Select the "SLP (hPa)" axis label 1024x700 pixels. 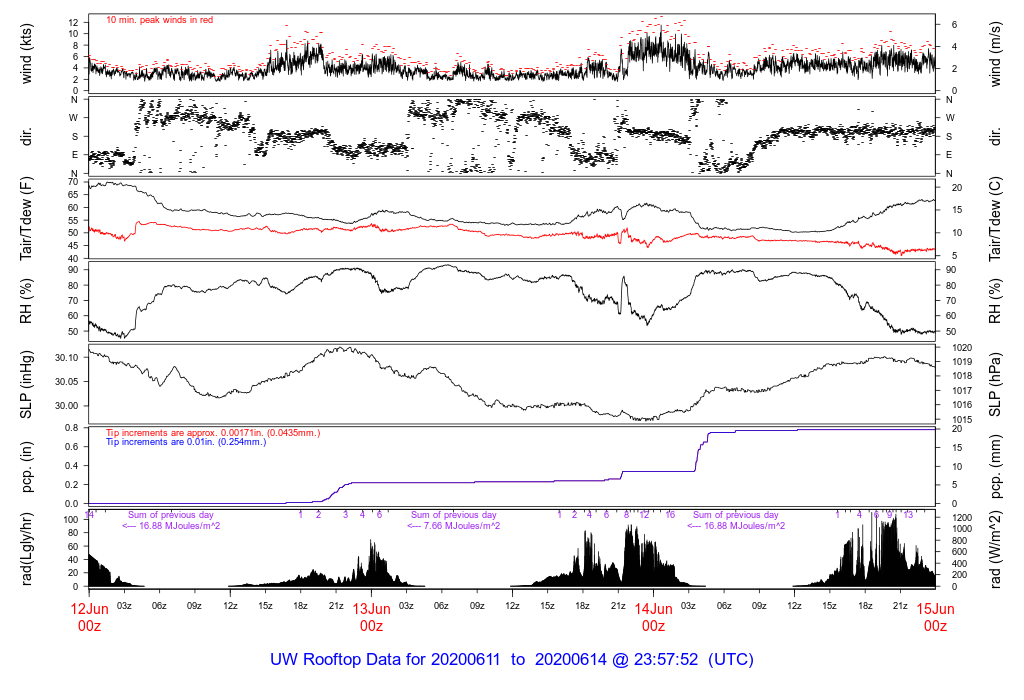pos(995,385)
